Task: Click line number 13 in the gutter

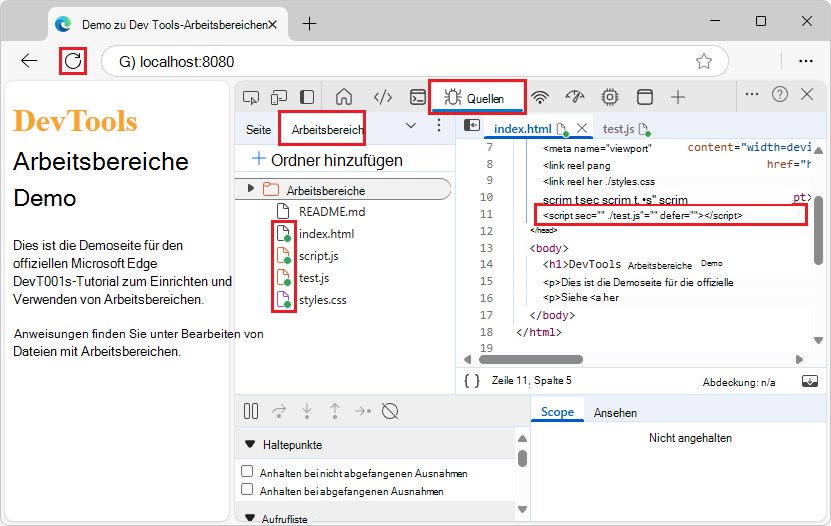Action: [x=486, y=248]
